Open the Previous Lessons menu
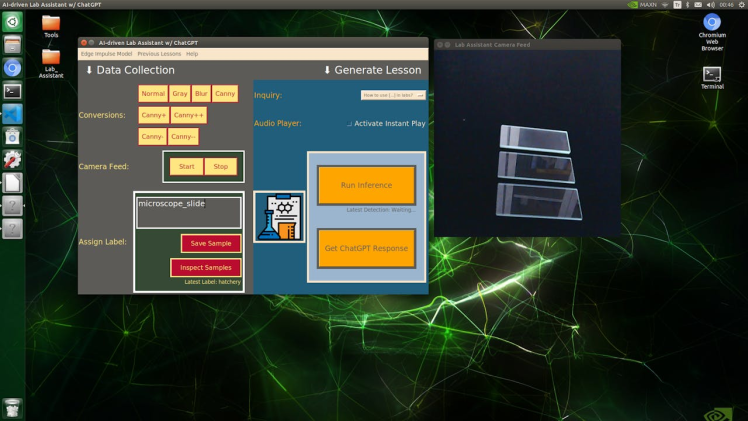The image size is (748, 421). (x=159, y=54)
